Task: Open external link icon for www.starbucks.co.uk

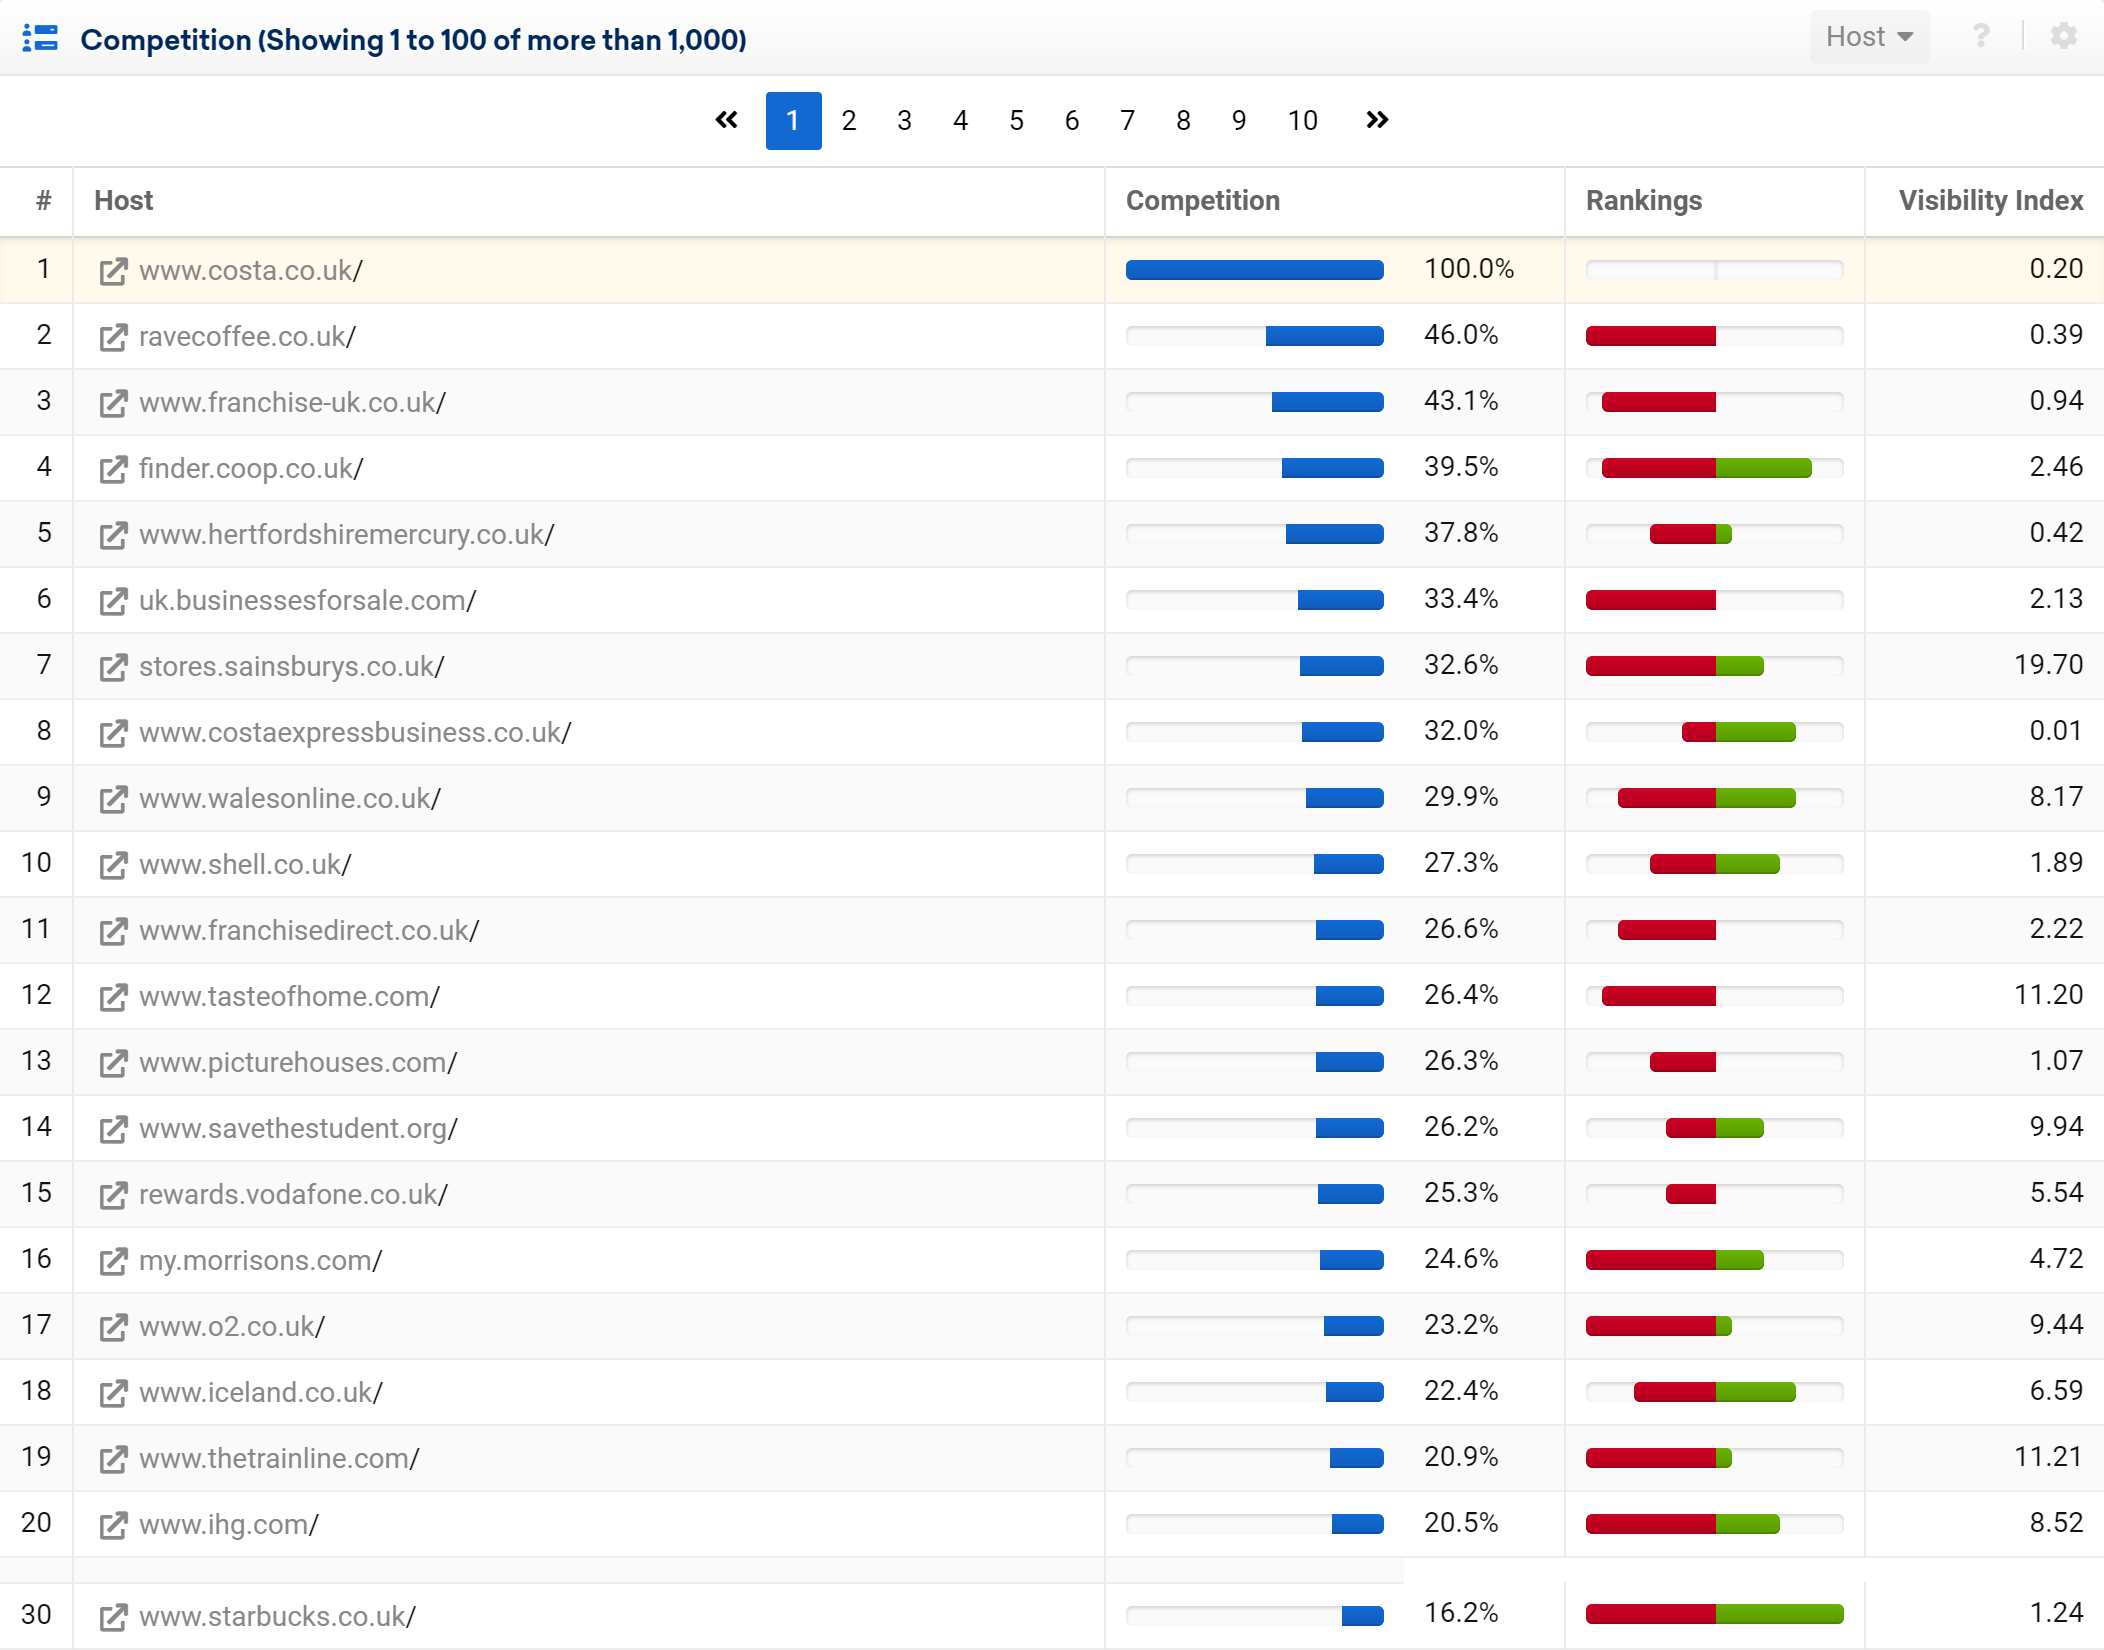Action: pyautogui.click(x=114, y=1617)
